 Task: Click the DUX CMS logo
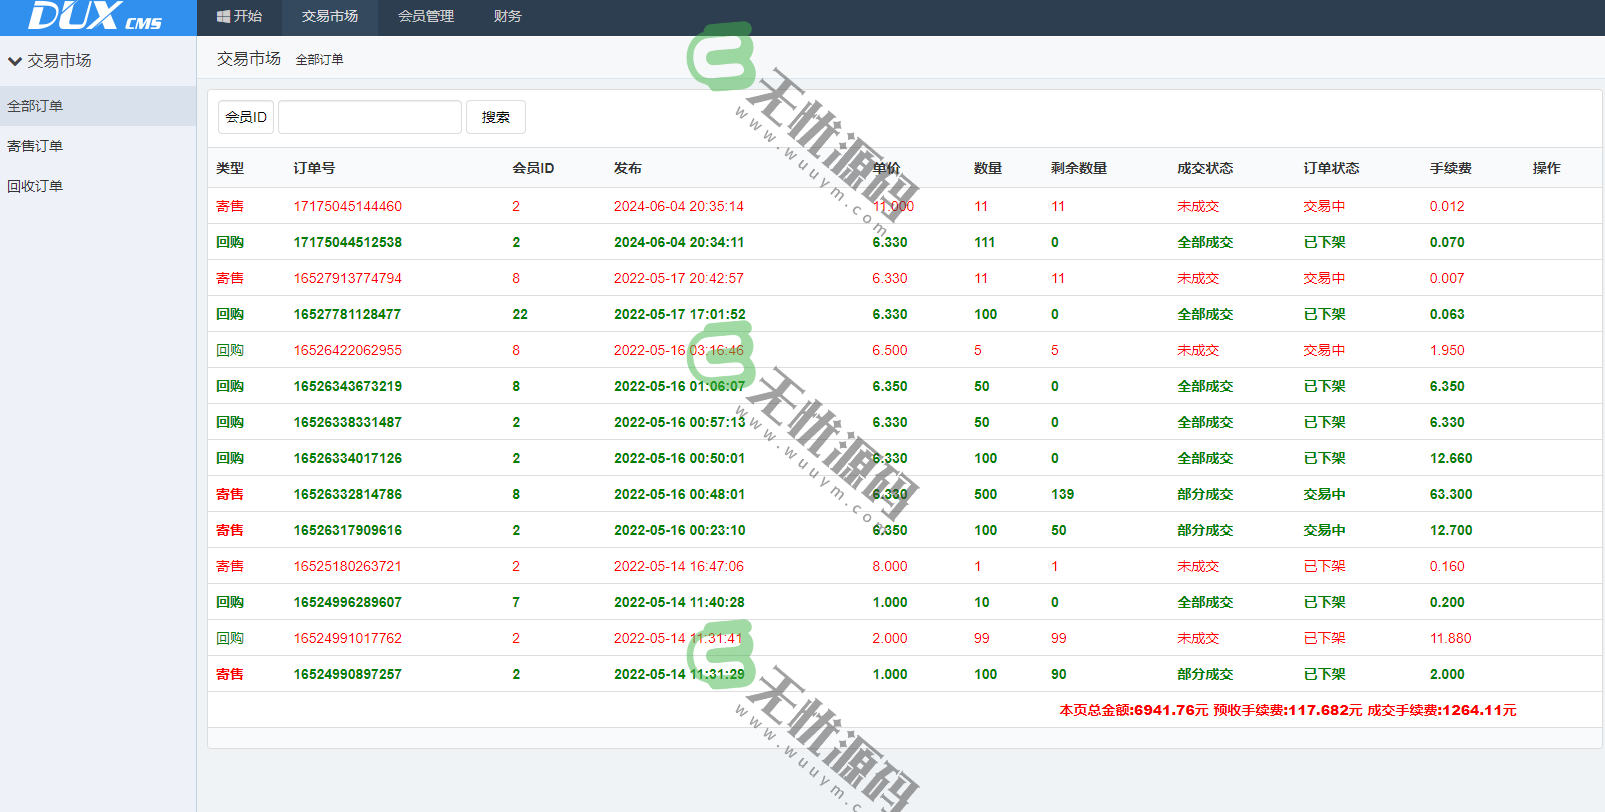pos(95,17)
